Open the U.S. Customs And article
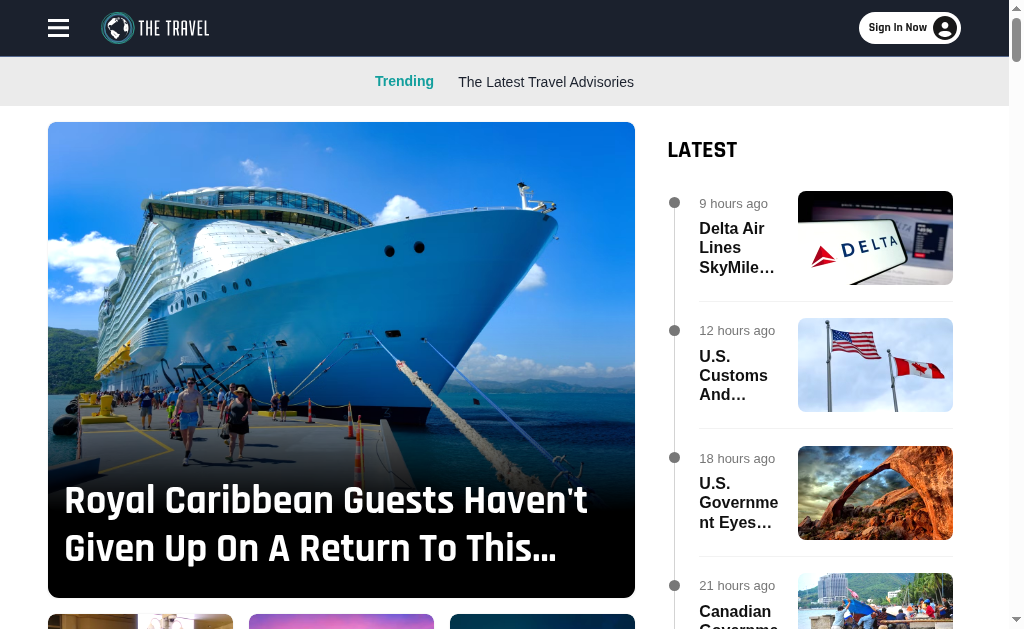Viewport: 1024px width, 629px height. 733,375
